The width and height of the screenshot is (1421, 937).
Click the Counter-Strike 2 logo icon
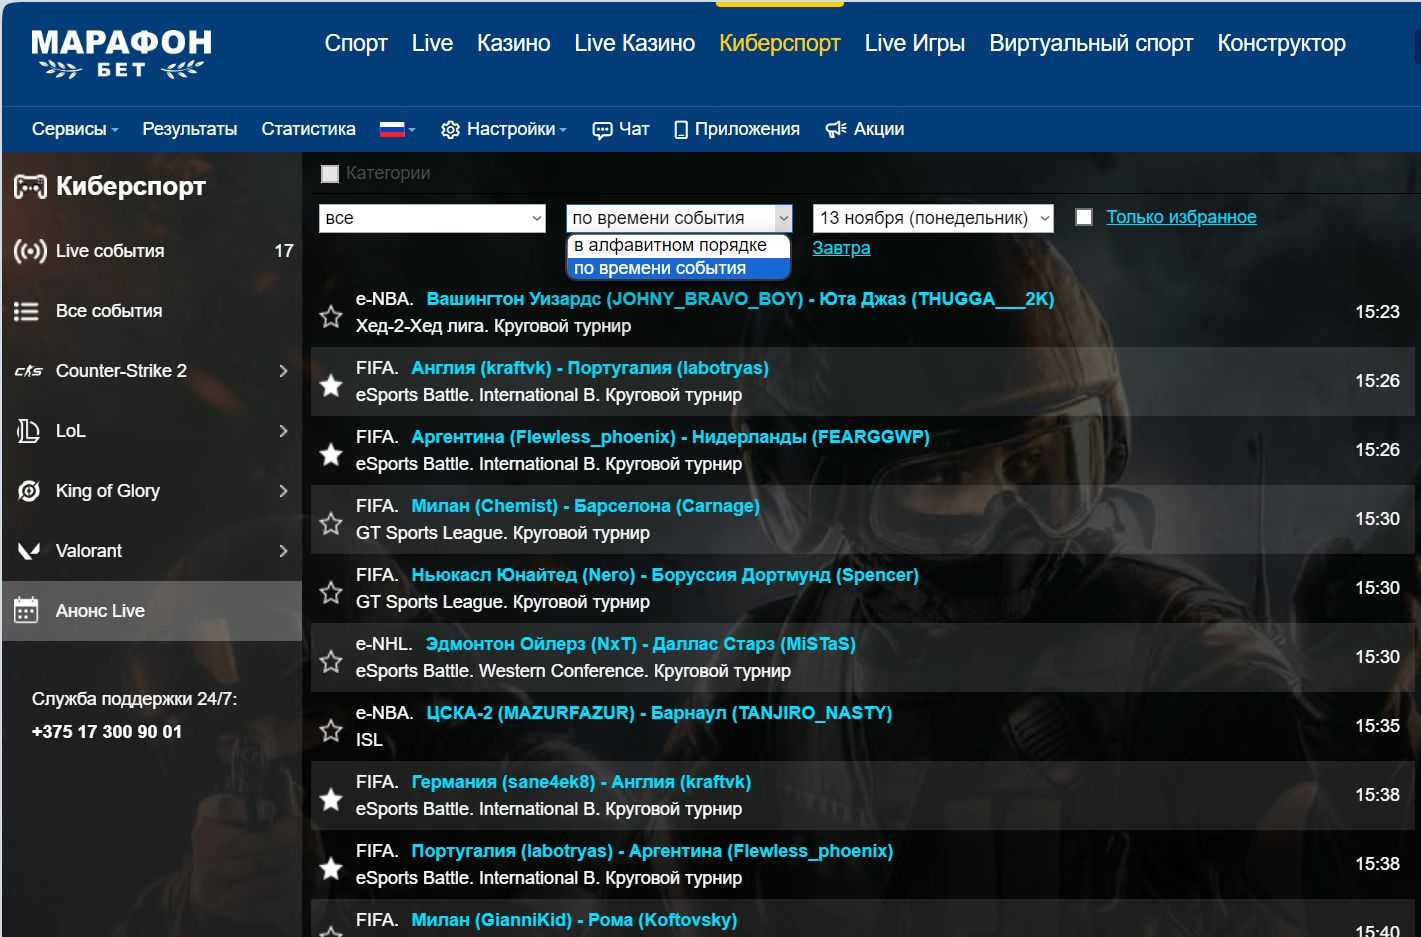pyautogui.click(x=28, y=371)
